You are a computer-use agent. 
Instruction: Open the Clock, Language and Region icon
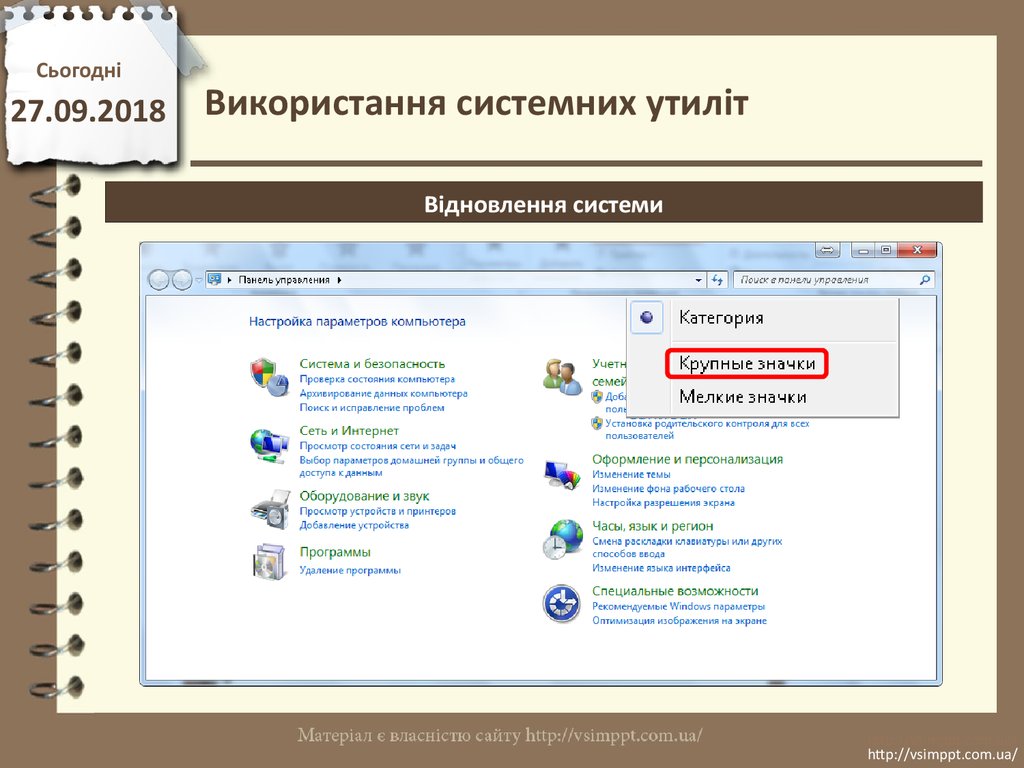[x=562, y=539]
